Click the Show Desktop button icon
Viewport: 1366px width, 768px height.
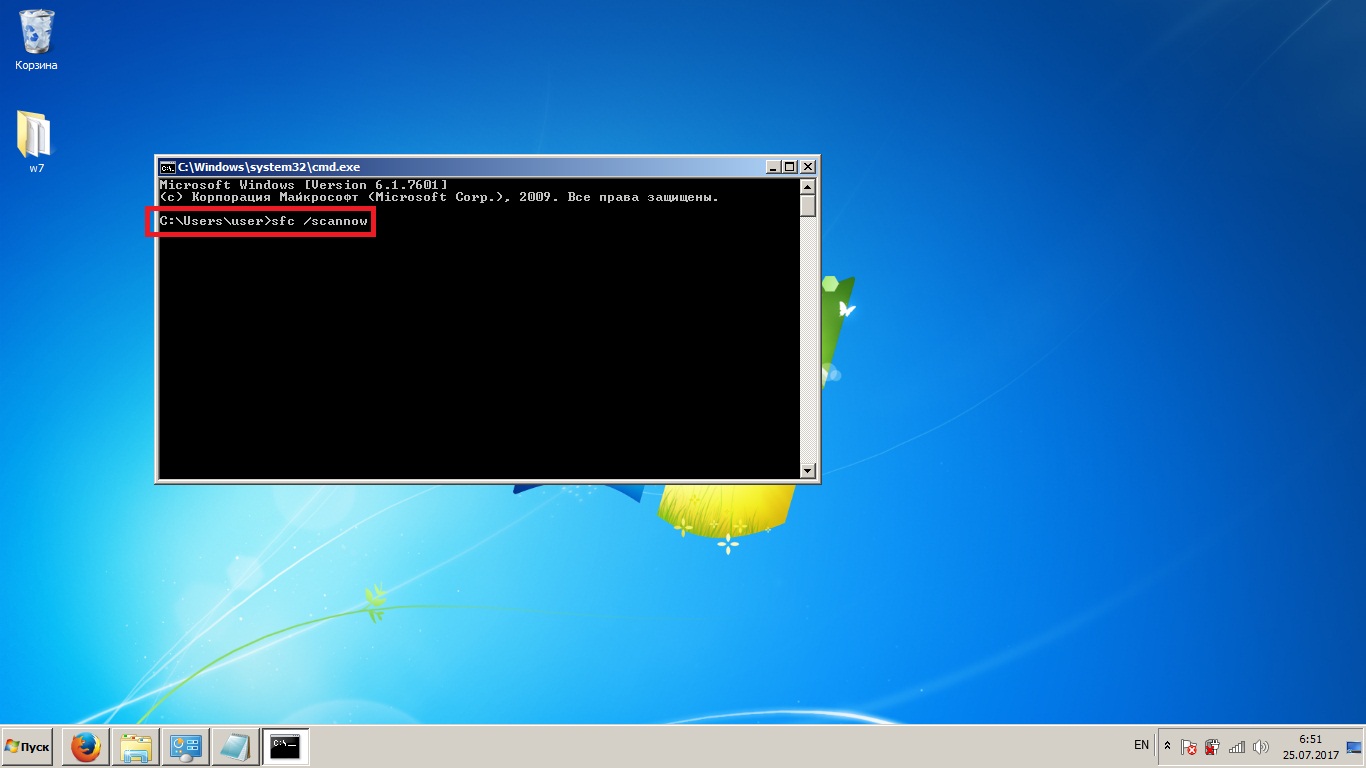[1354, 747]
